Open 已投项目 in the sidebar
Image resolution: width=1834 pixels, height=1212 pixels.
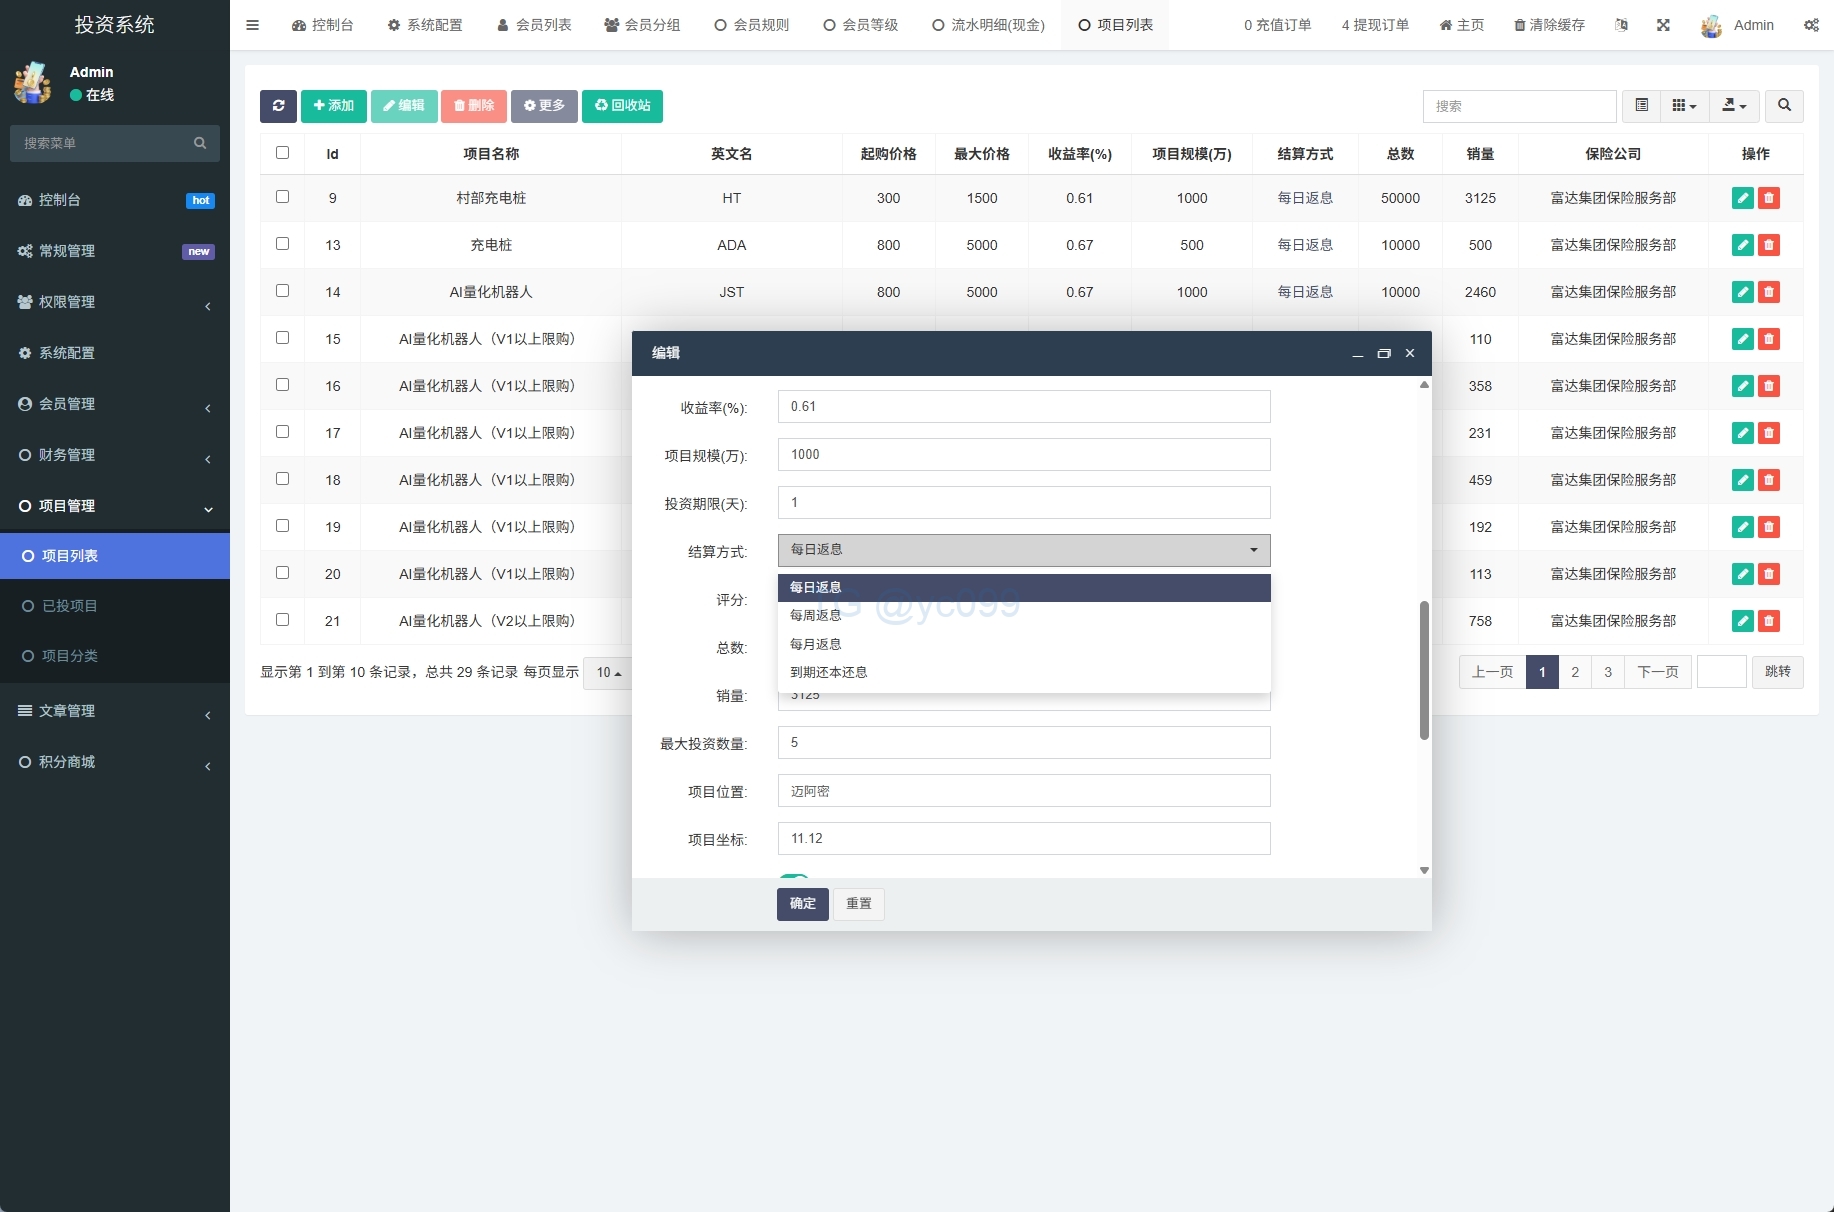click(x=70, y=606)
